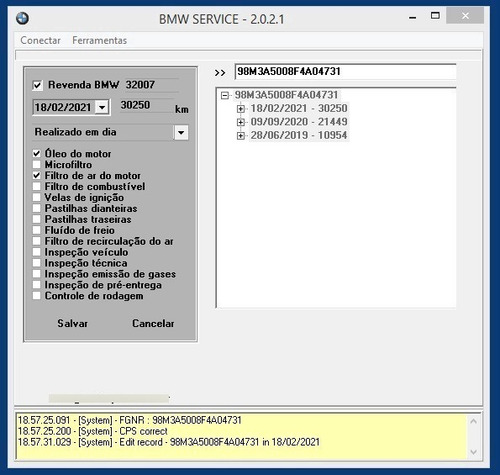Check Inspeção veículo
The height and width of the screenshot is (475, 500).
36,252
